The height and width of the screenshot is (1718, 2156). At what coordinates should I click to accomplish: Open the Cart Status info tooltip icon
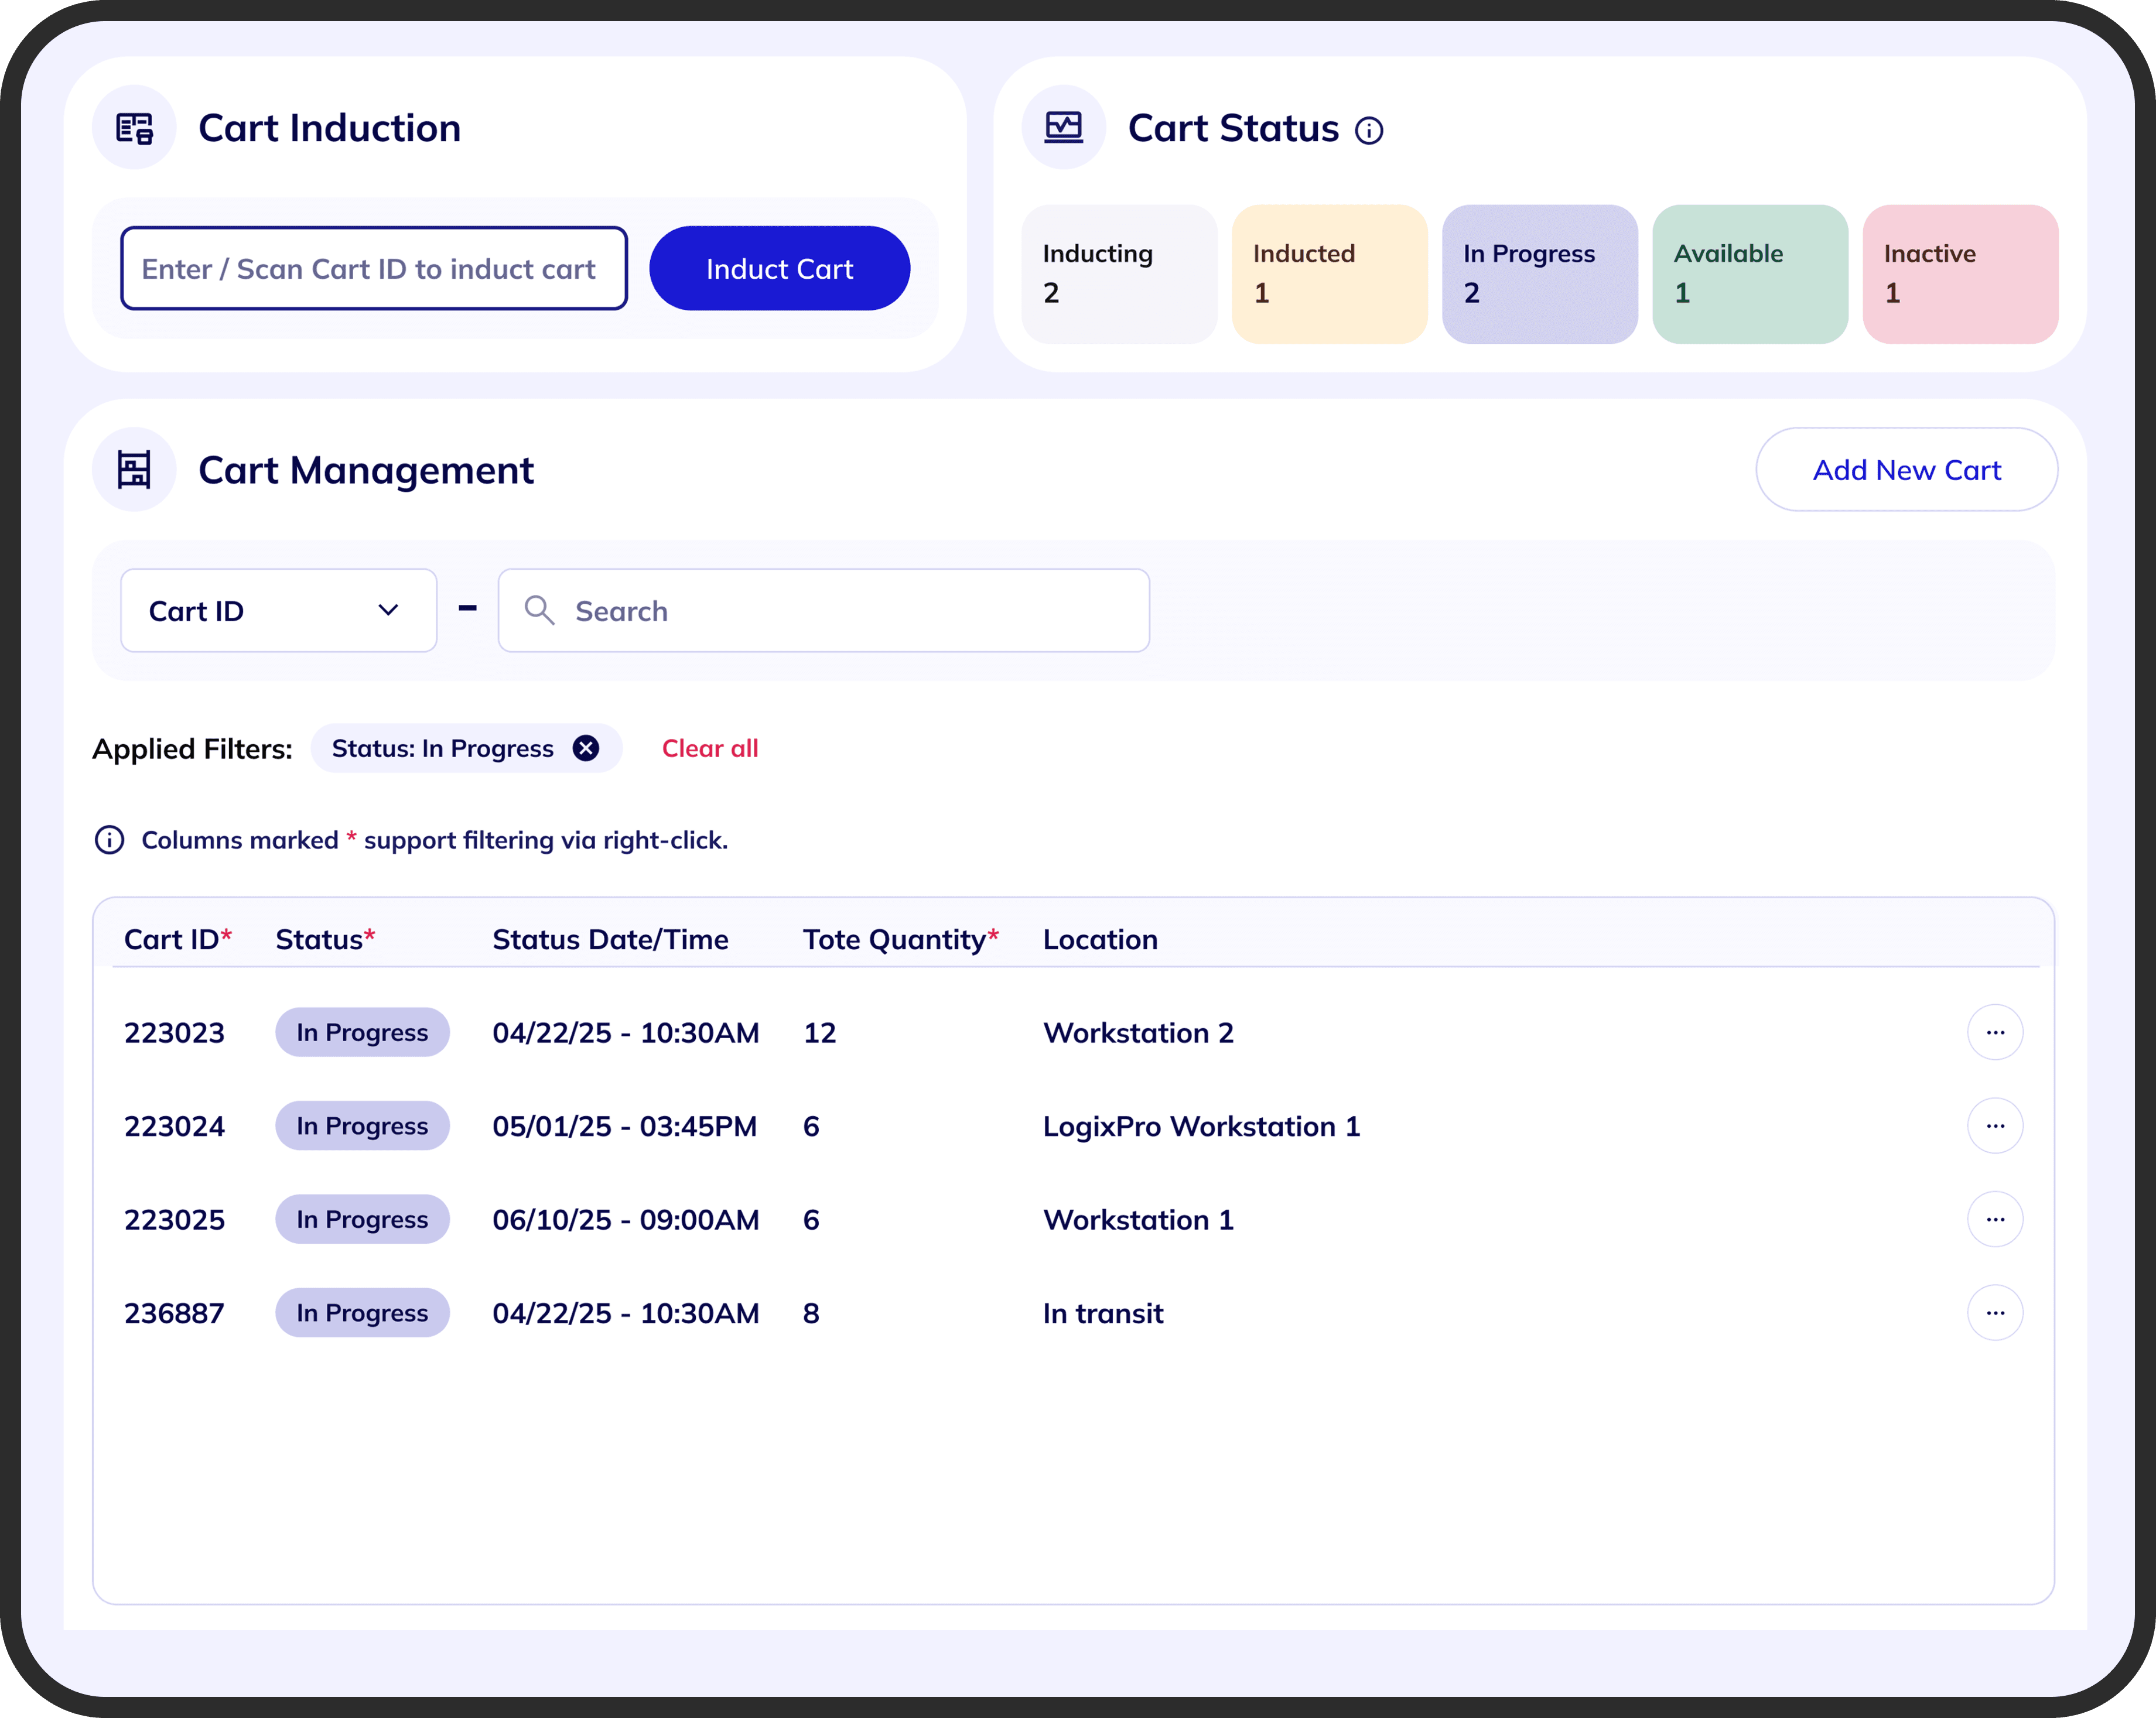coord(1369,131)
